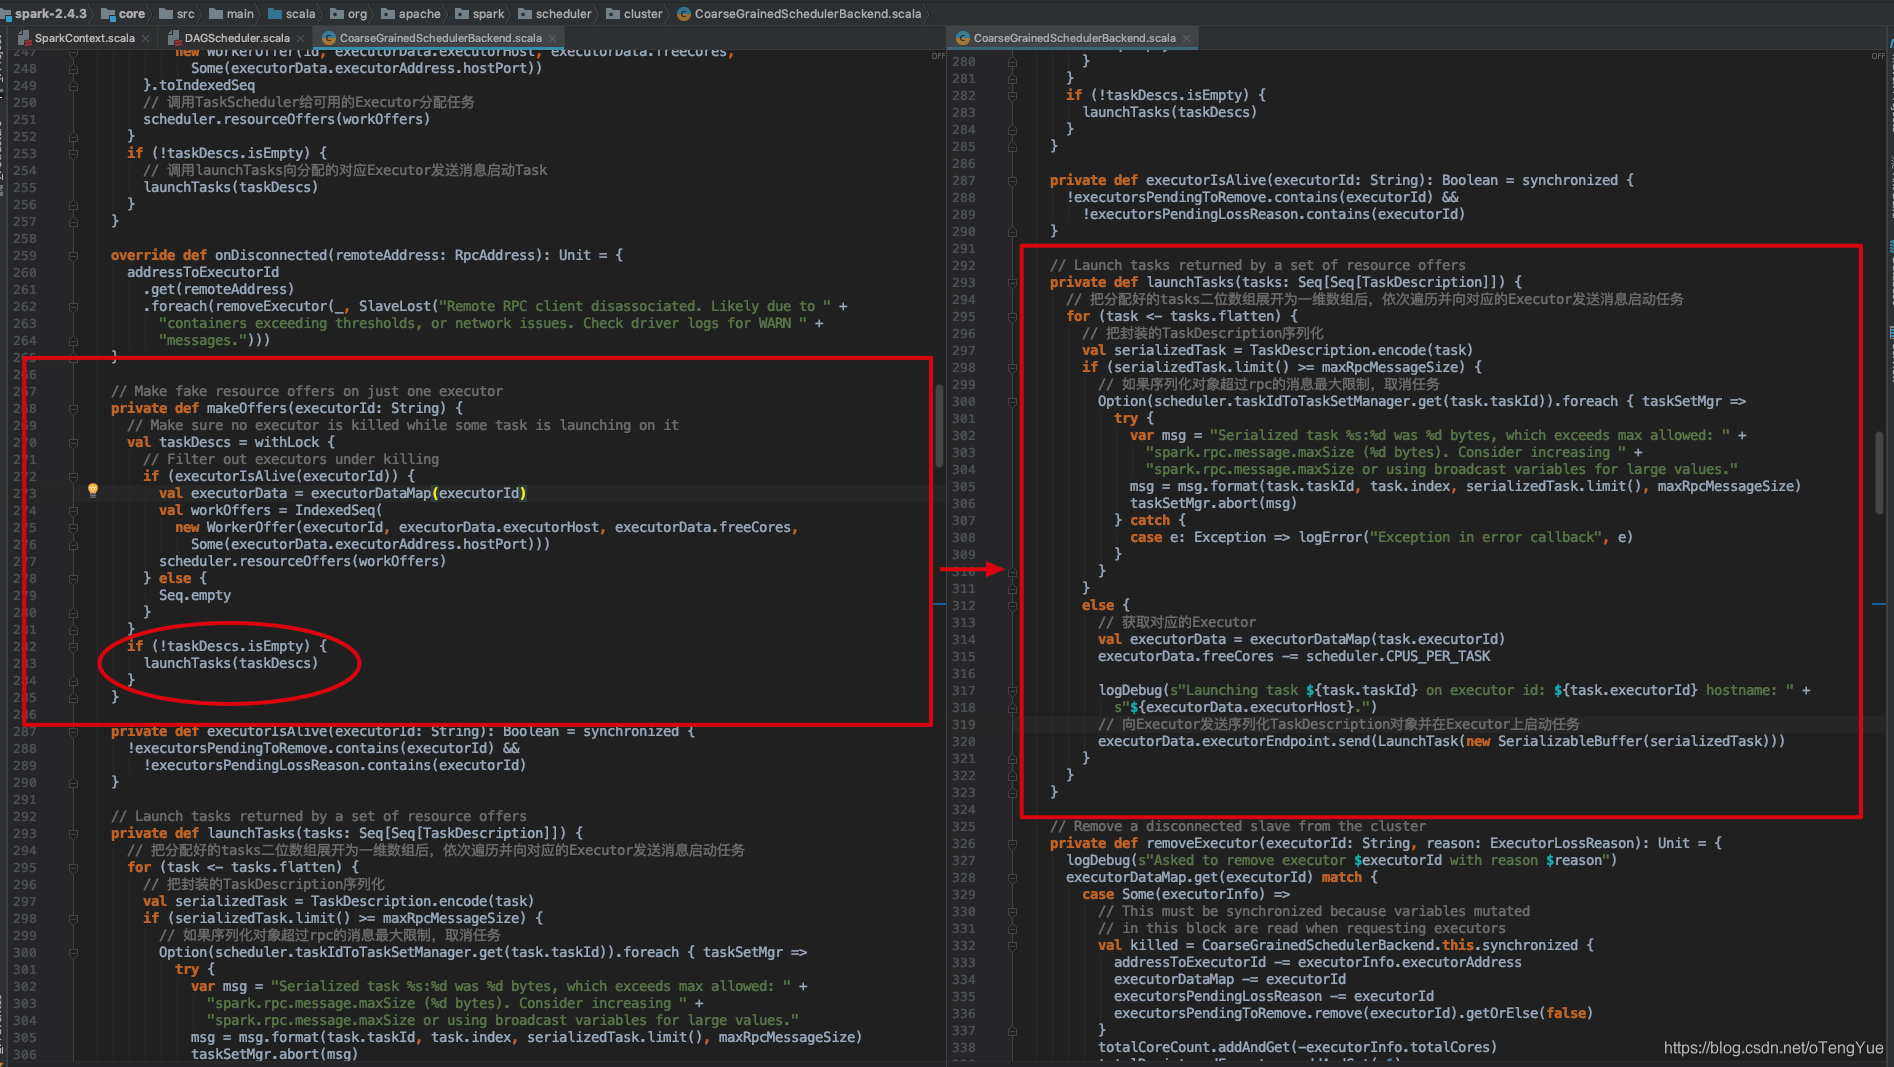1894x1067 pixels.
Task: Select the apache package breadcrumb
Action: pos(411,13)
